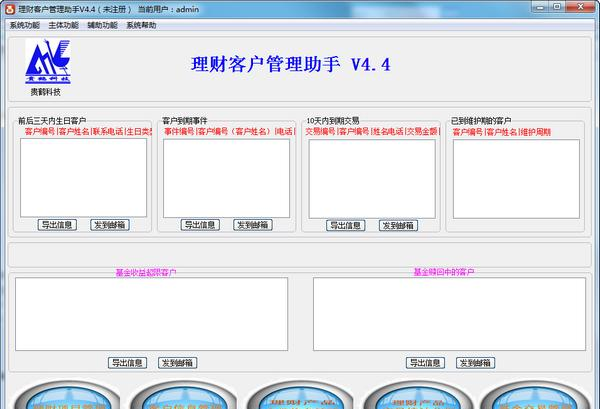Click inside the 基金赎回中的客户 list box
The height and width of the screenshot is (409, 600).
tap(449, 314)
